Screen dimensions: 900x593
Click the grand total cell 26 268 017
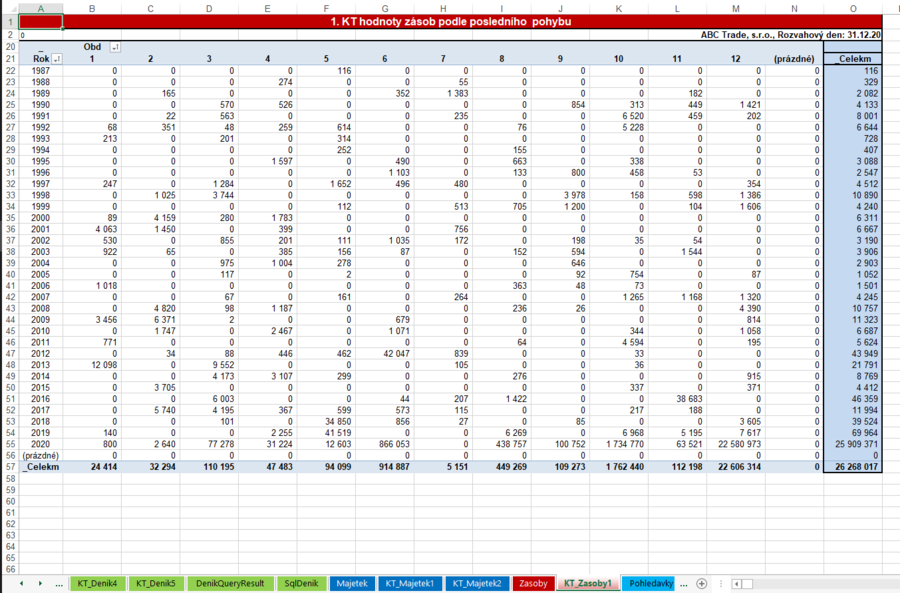coord(853,466)
